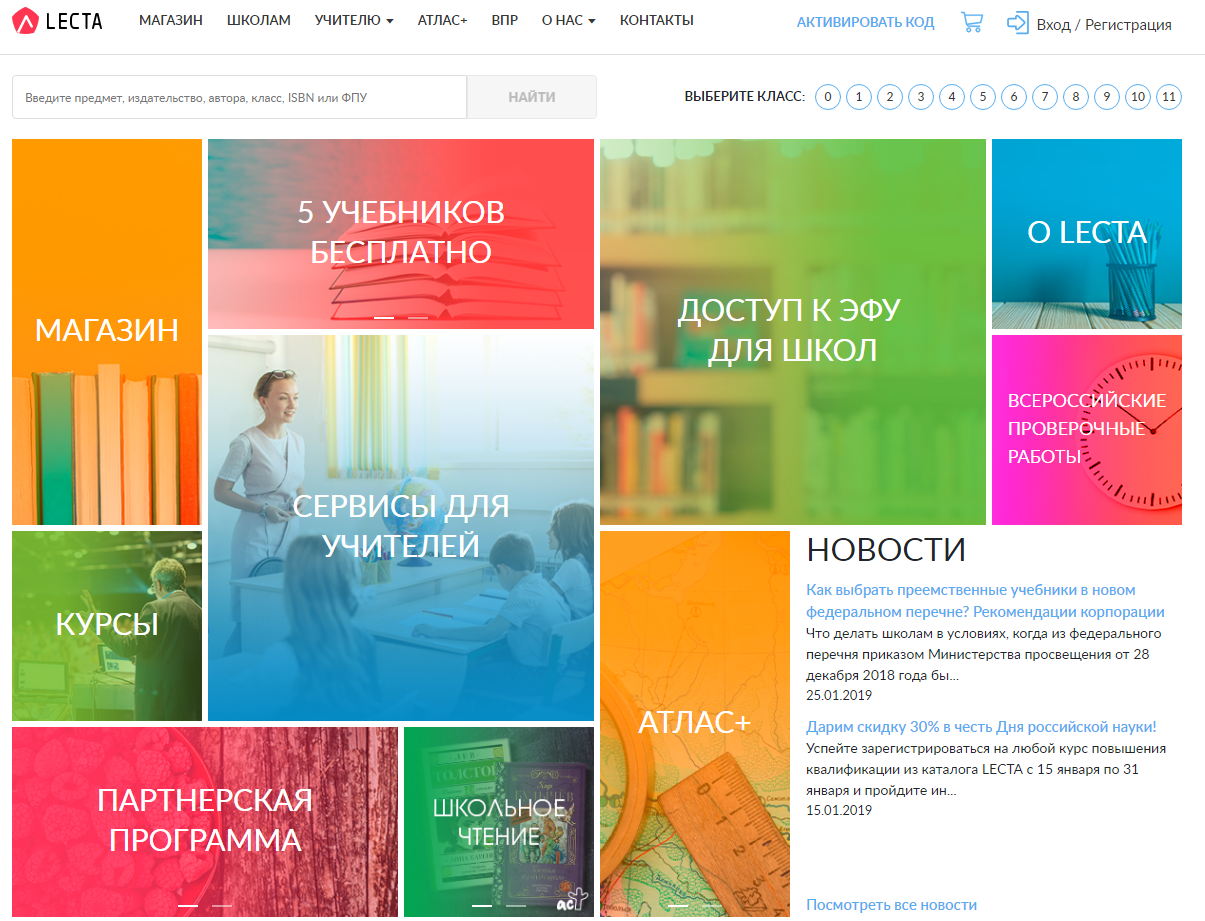Open the green КУРСЫ tile
The width and height of the screenshot is (1205, 921).
107,626
